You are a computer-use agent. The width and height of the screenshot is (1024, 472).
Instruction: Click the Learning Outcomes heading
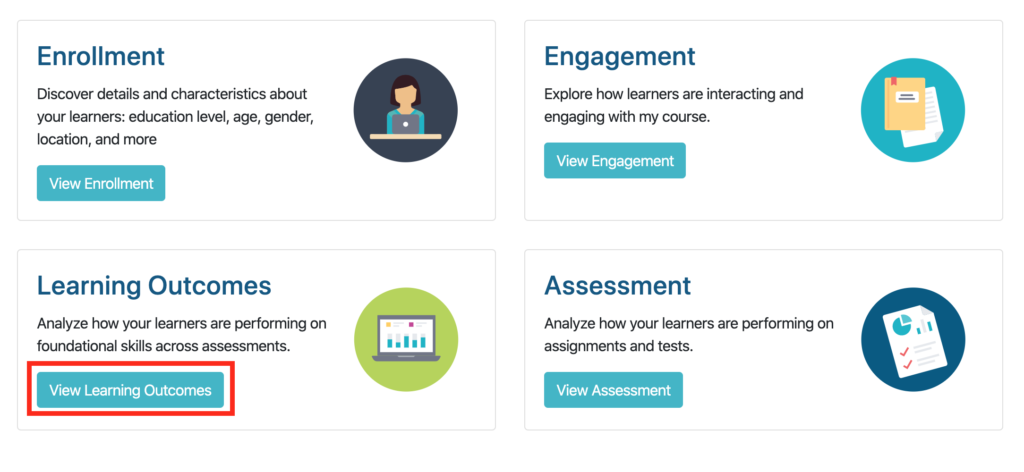pos(154,286)
